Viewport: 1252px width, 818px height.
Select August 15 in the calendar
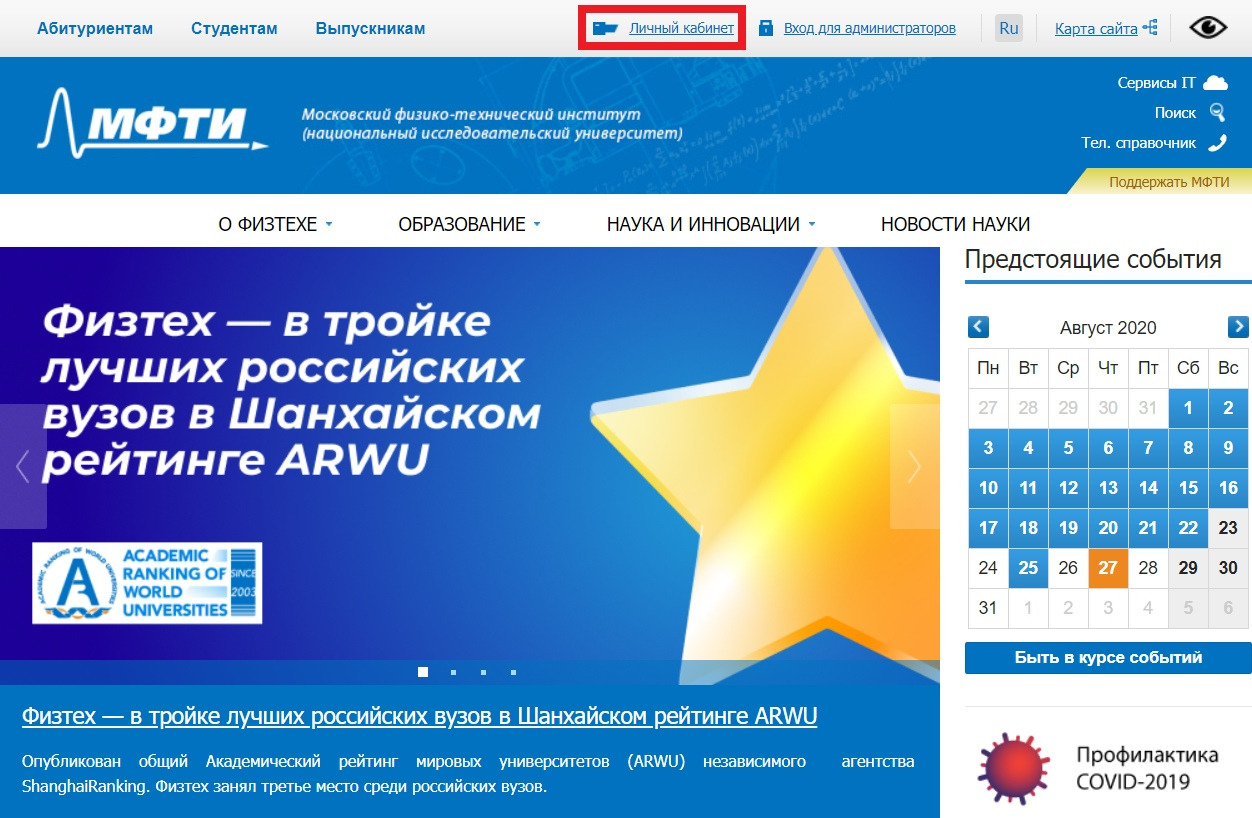(1188, 488)
